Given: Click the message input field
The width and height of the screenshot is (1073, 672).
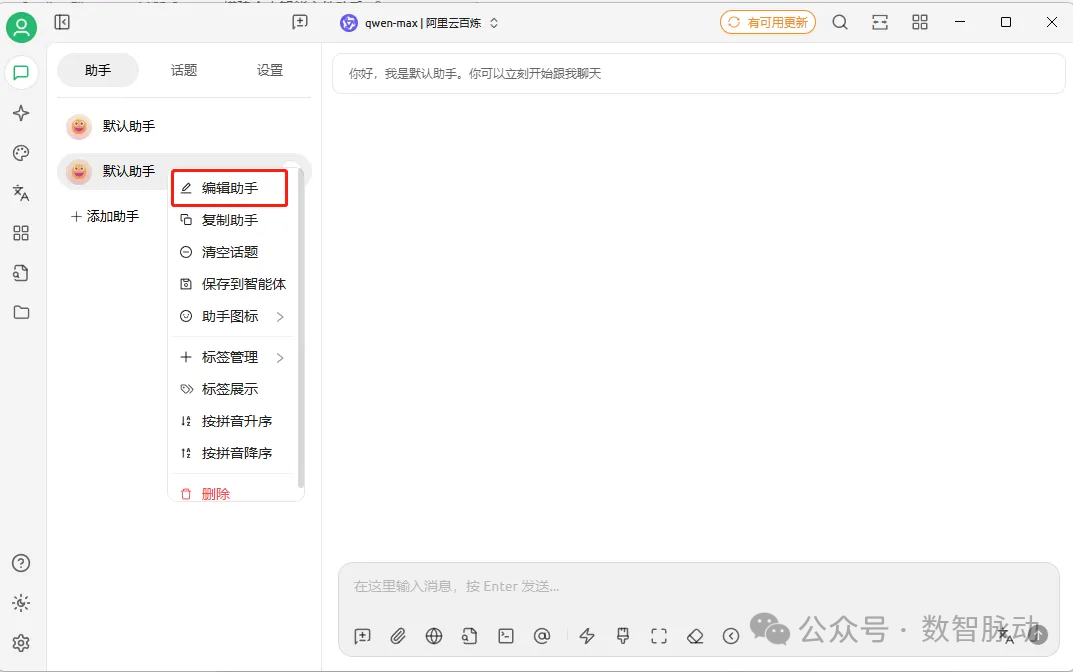Looking at the screenshot, I should tap(600, 586).
